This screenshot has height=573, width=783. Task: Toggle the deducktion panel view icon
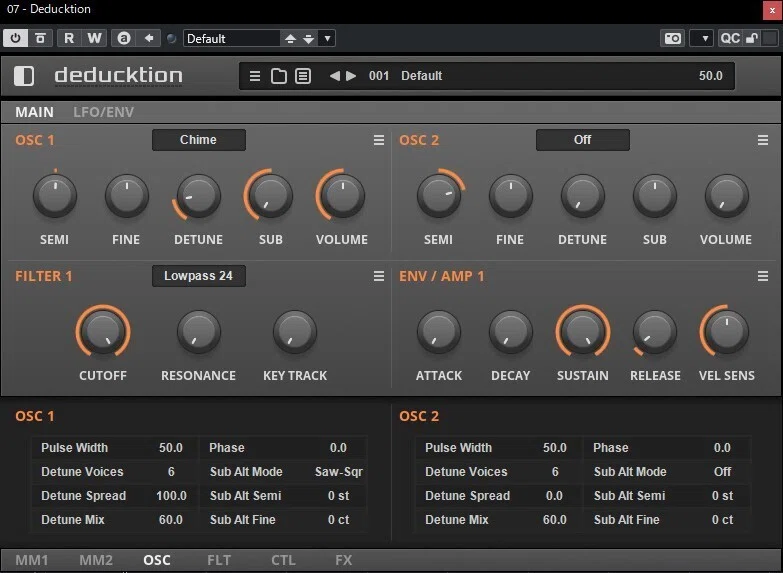coord(24,76)
